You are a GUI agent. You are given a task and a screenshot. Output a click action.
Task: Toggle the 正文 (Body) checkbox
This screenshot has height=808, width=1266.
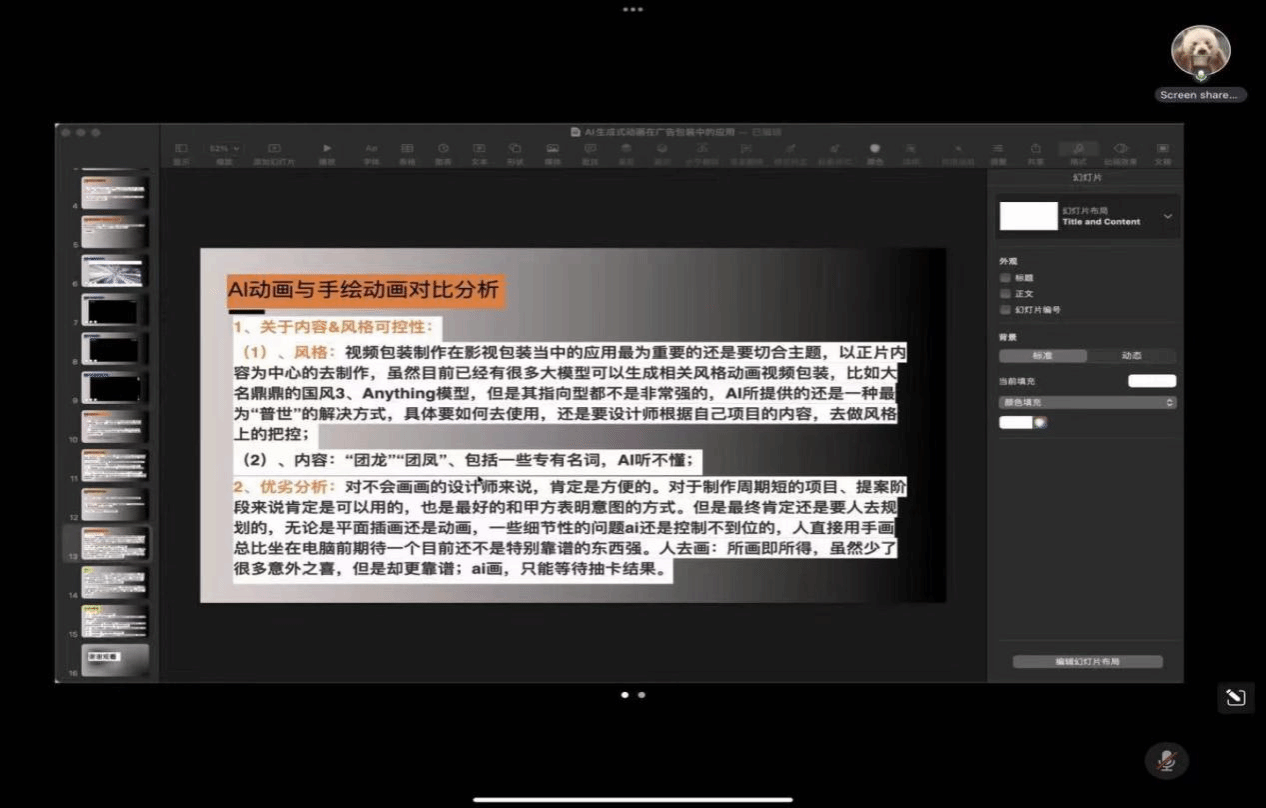click(1005, 294)
